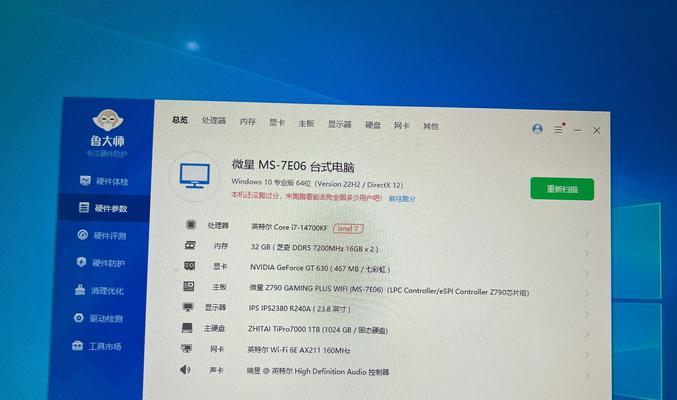Viewport: 677px width, 400px height.
Task: Expand the 内存 row chevron
Action: [x=587, y=253]
